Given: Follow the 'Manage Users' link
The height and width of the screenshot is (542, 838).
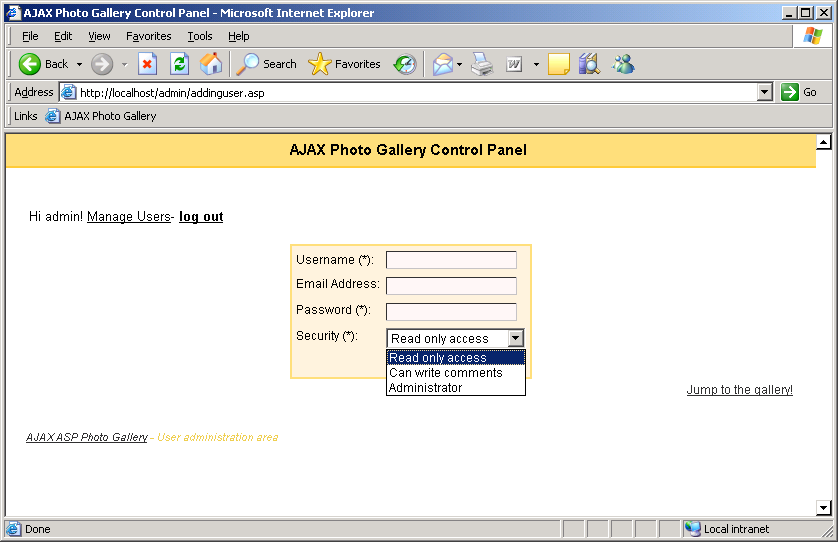Looking at the screenshot, I should pos(128,217).
